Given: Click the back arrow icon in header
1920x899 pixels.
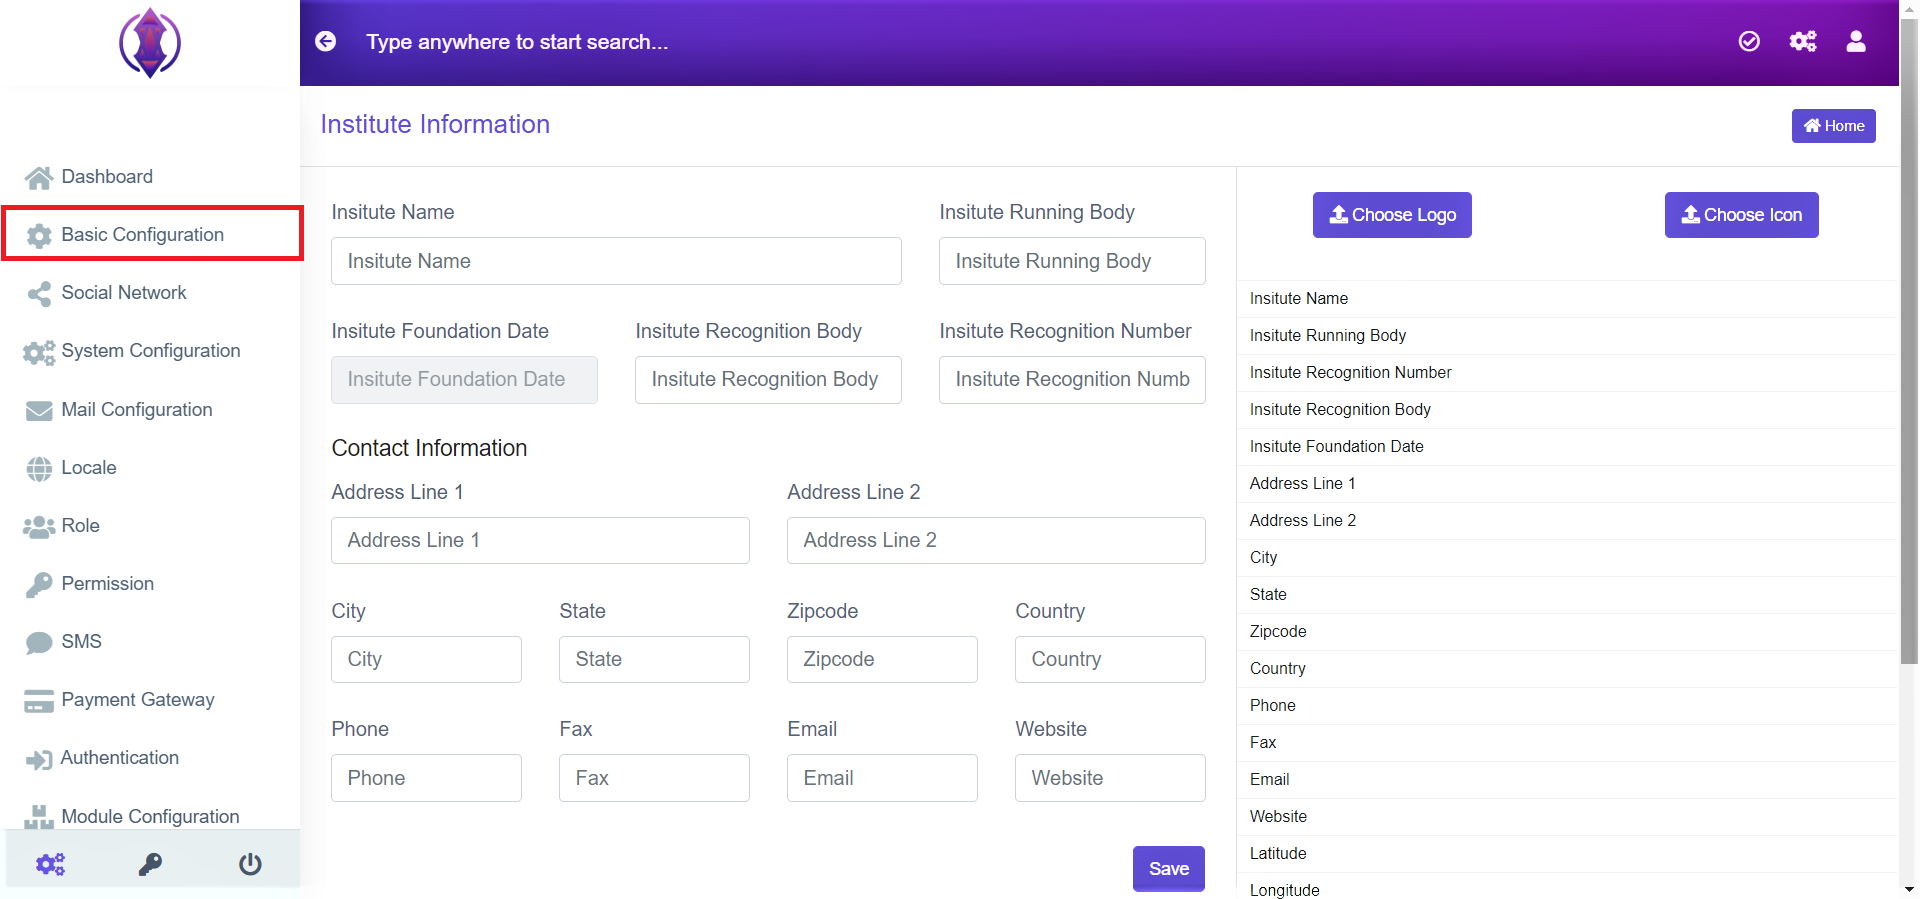Looking at the screenshot, I should (326, 41).
